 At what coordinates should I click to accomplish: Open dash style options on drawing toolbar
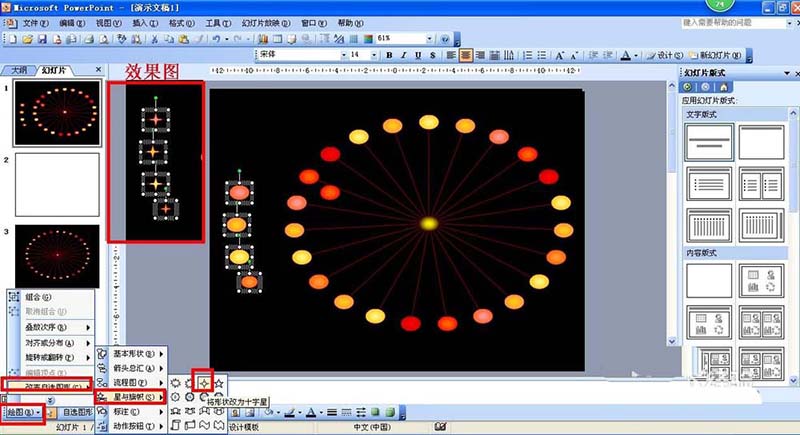[346, 412]
